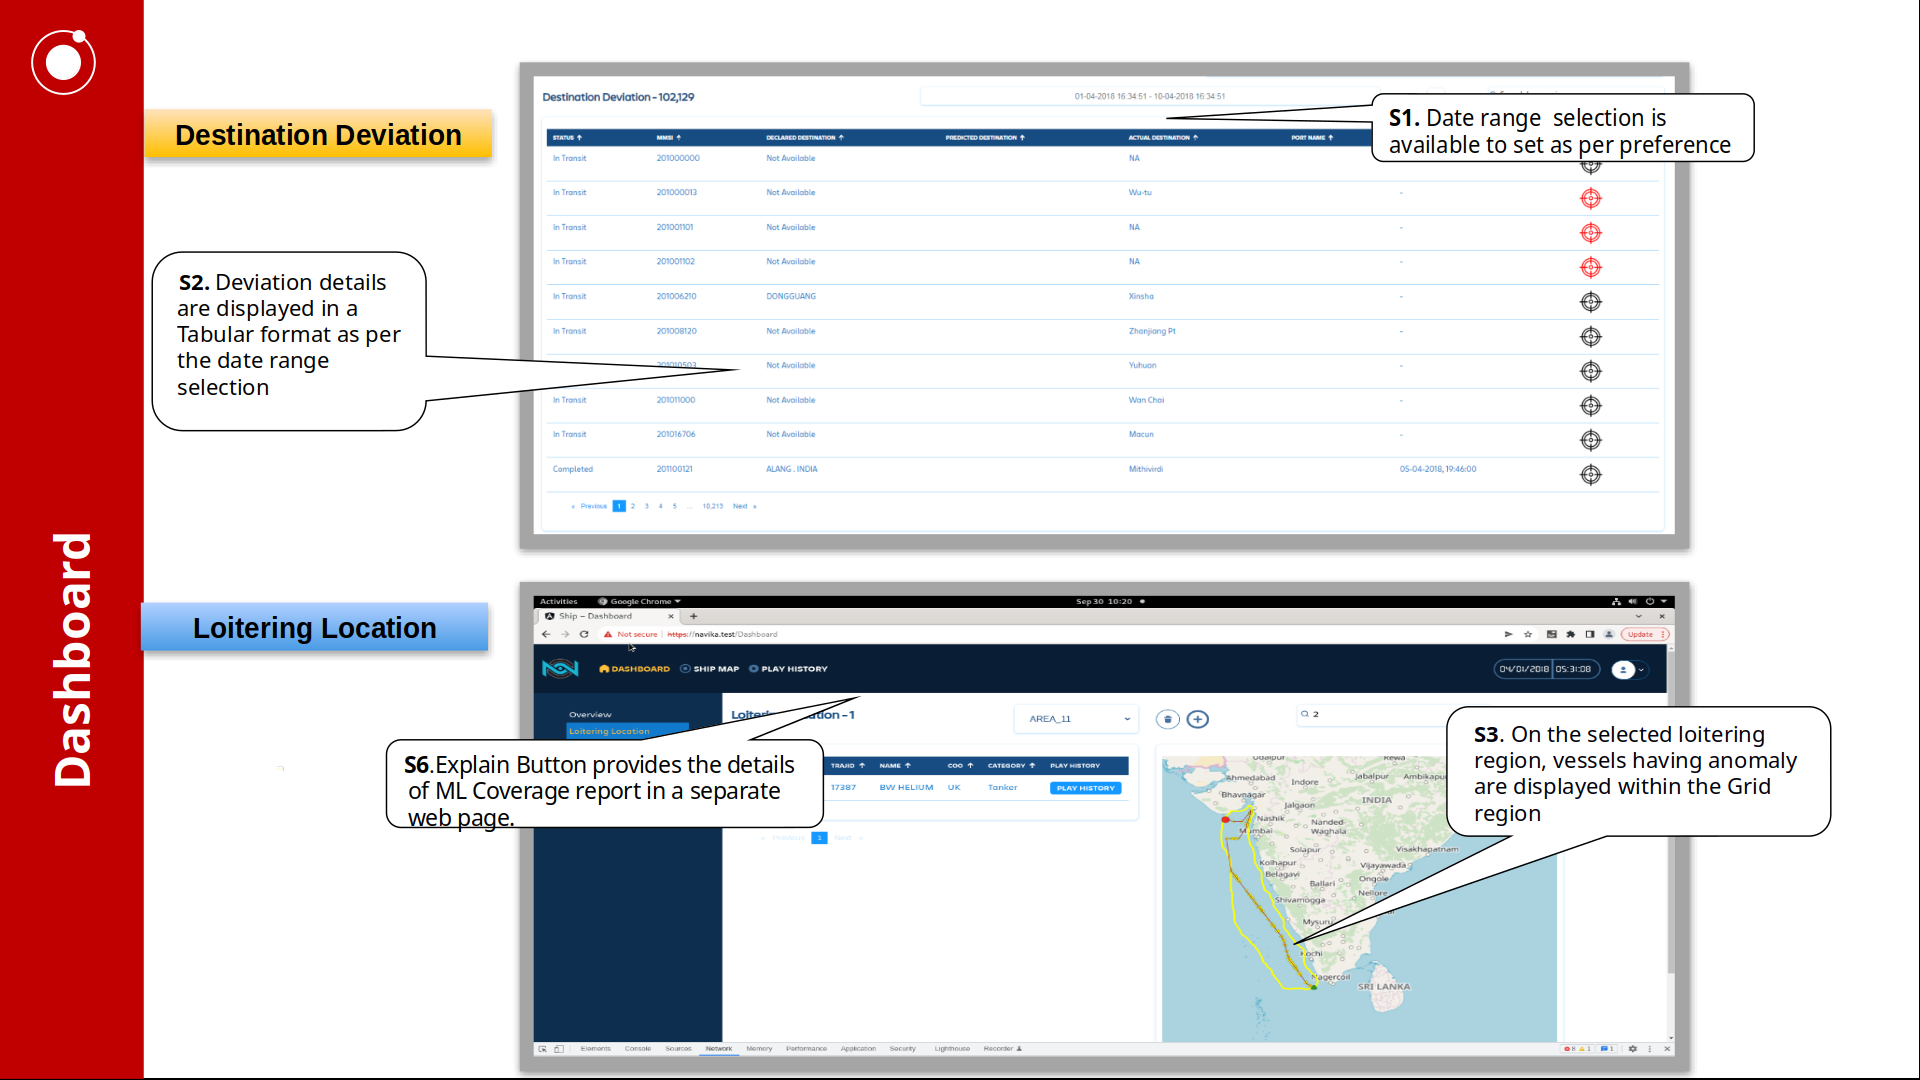
Task: Open the Google Chrome application menu
Action: click(x=640, y=602)
